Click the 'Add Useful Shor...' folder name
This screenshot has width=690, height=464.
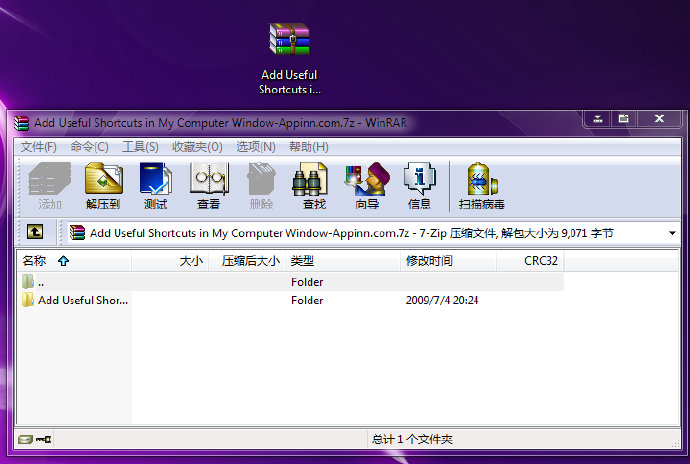[x=83, y=300]
